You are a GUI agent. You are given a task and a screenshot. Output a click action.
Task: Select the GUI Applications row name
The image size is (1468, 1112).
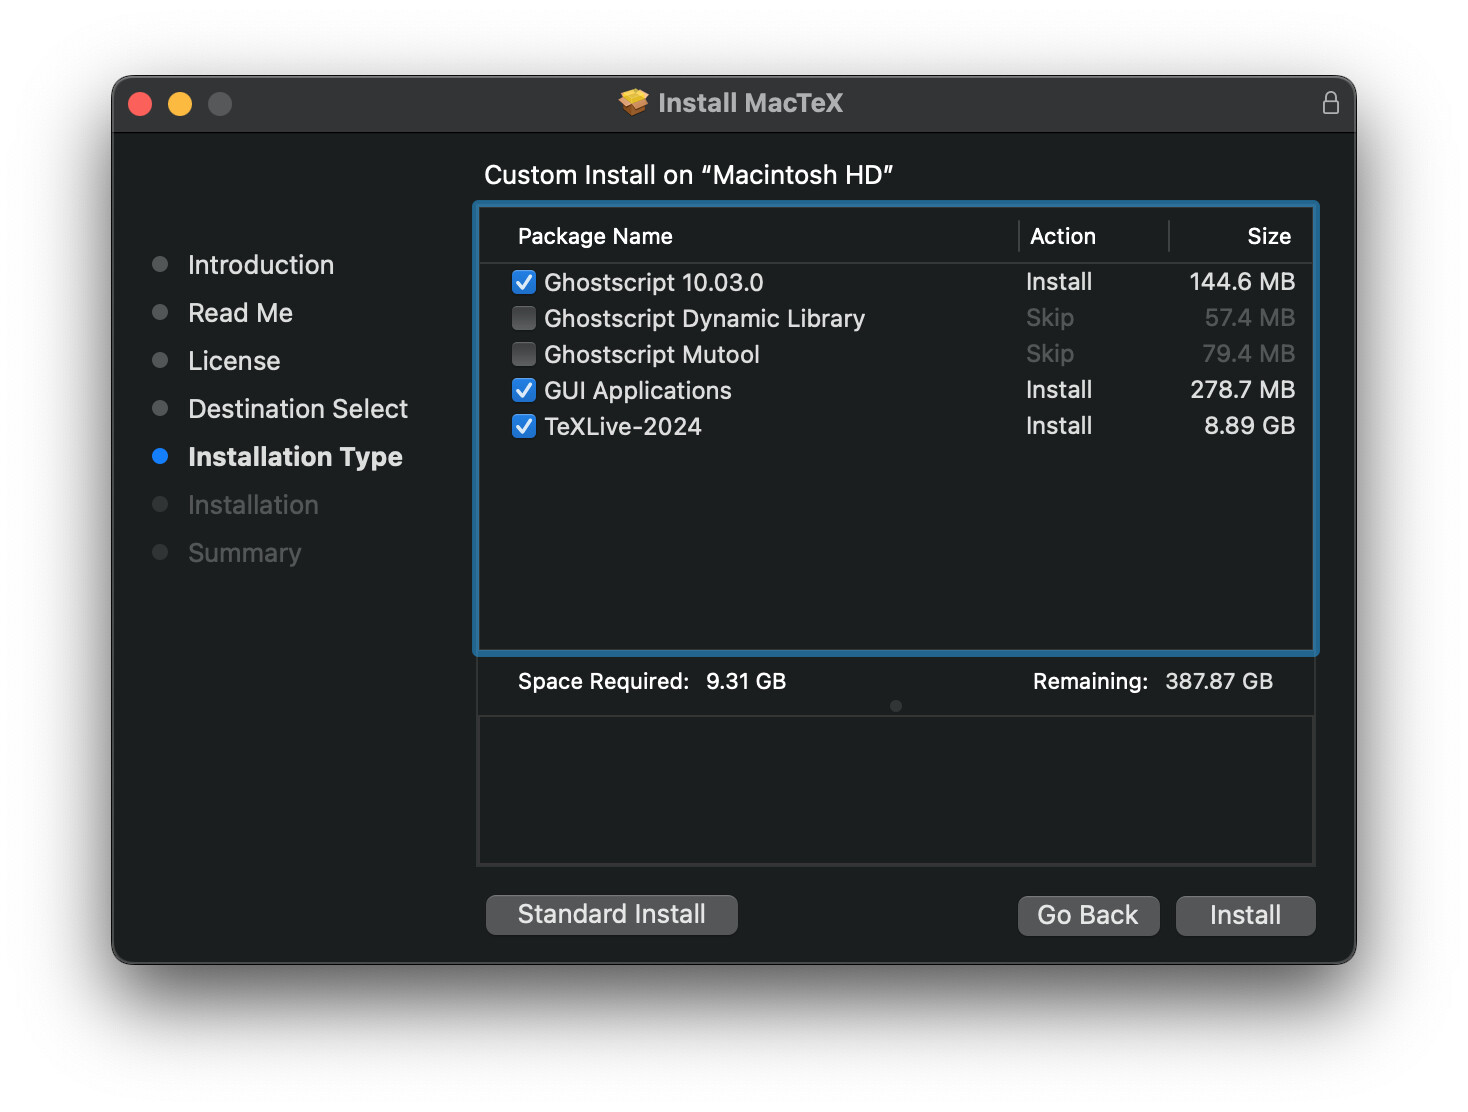pos(638,390)
